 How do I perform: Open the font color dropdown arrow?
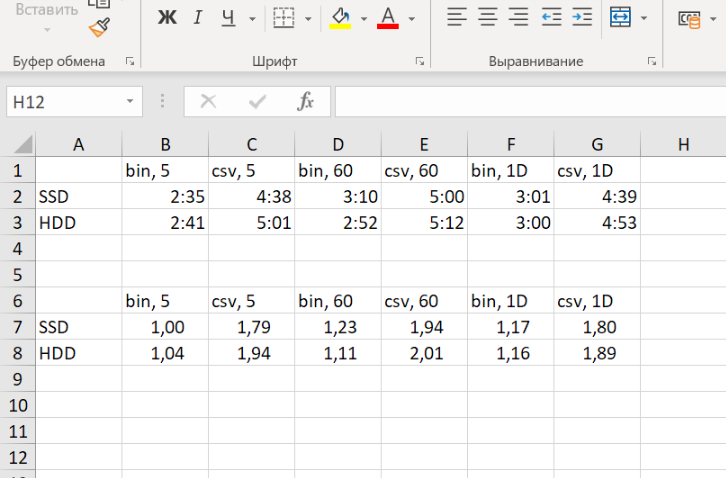click(411, 18)
